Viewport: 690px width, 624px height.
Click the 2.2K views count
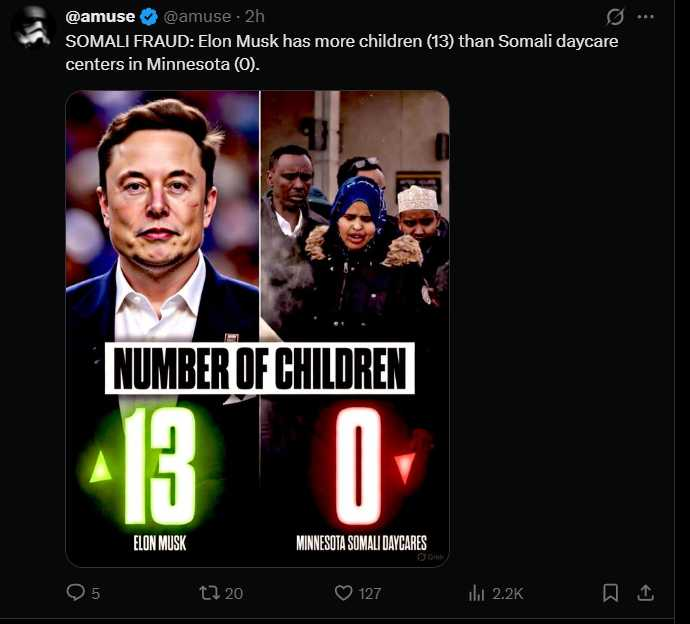click(508, 593)
